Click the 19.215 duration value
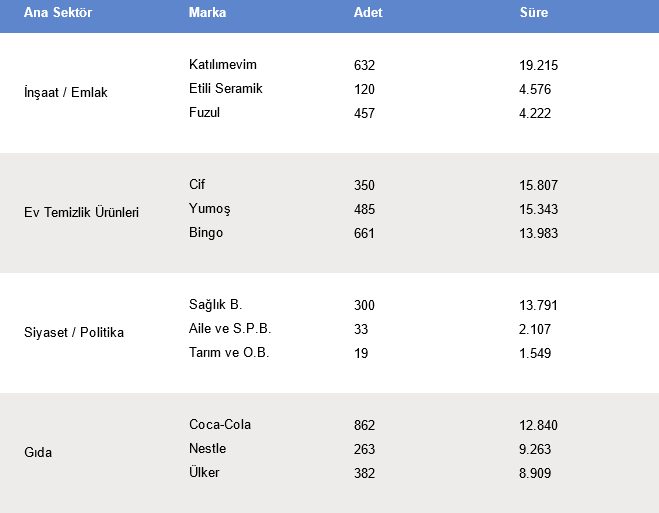 point(538,65)
